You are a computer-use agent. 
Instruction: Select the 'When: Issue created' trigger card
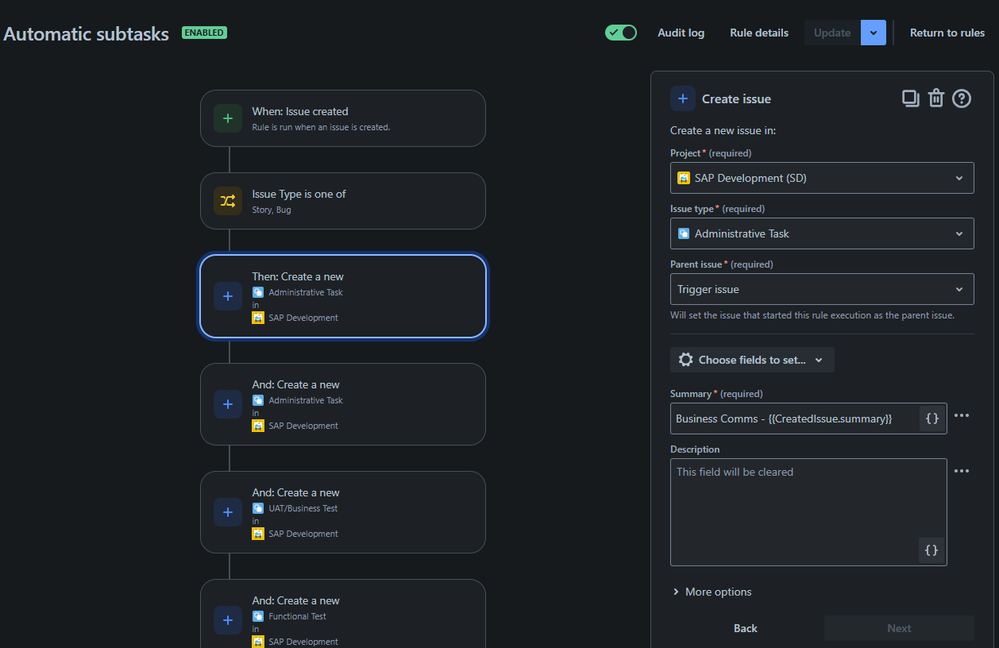343,119
